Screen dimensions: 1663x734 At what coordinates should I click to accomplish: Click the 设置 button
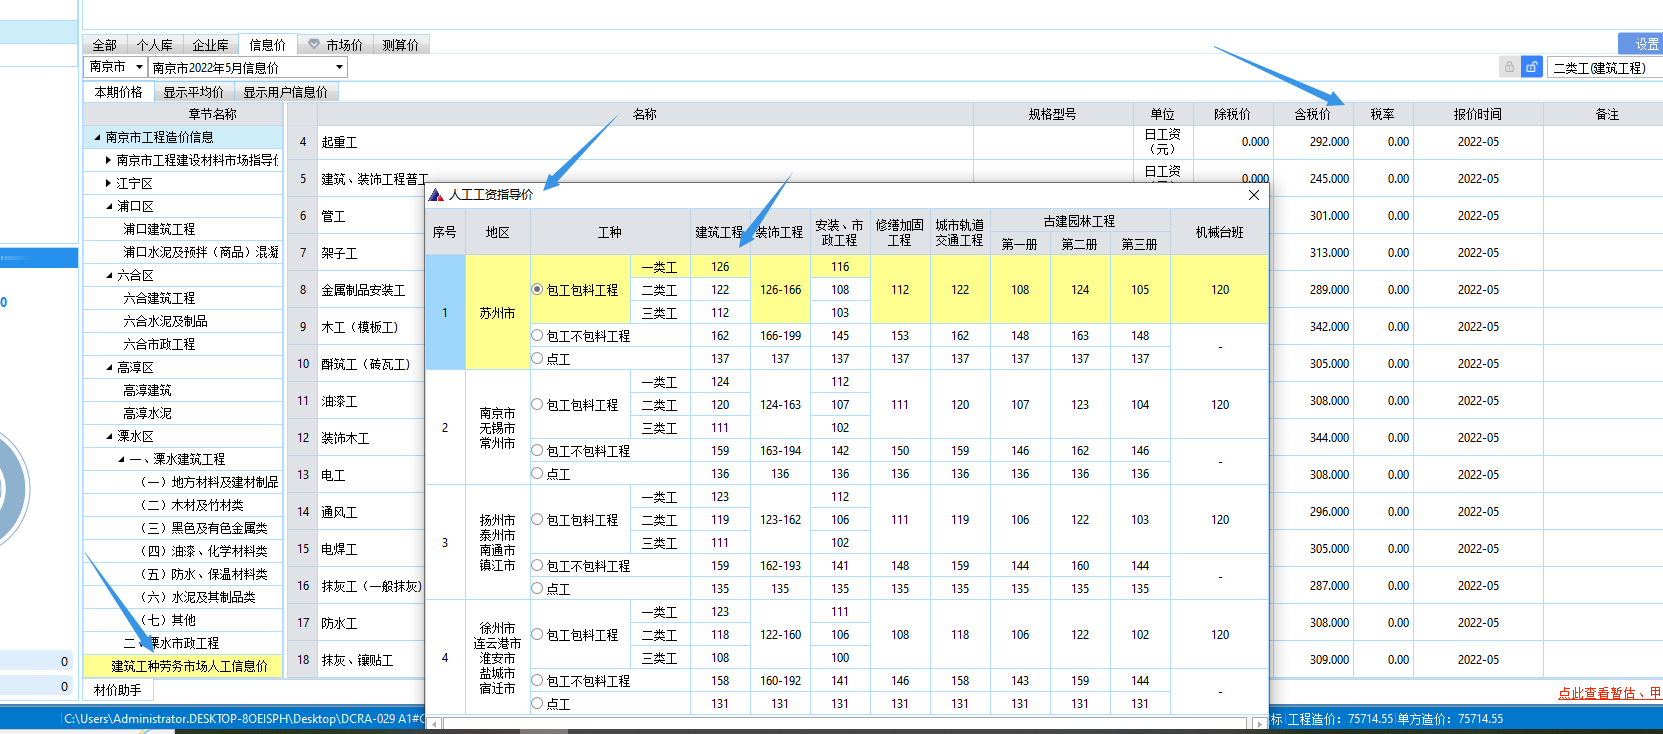tap(1641, 43)
